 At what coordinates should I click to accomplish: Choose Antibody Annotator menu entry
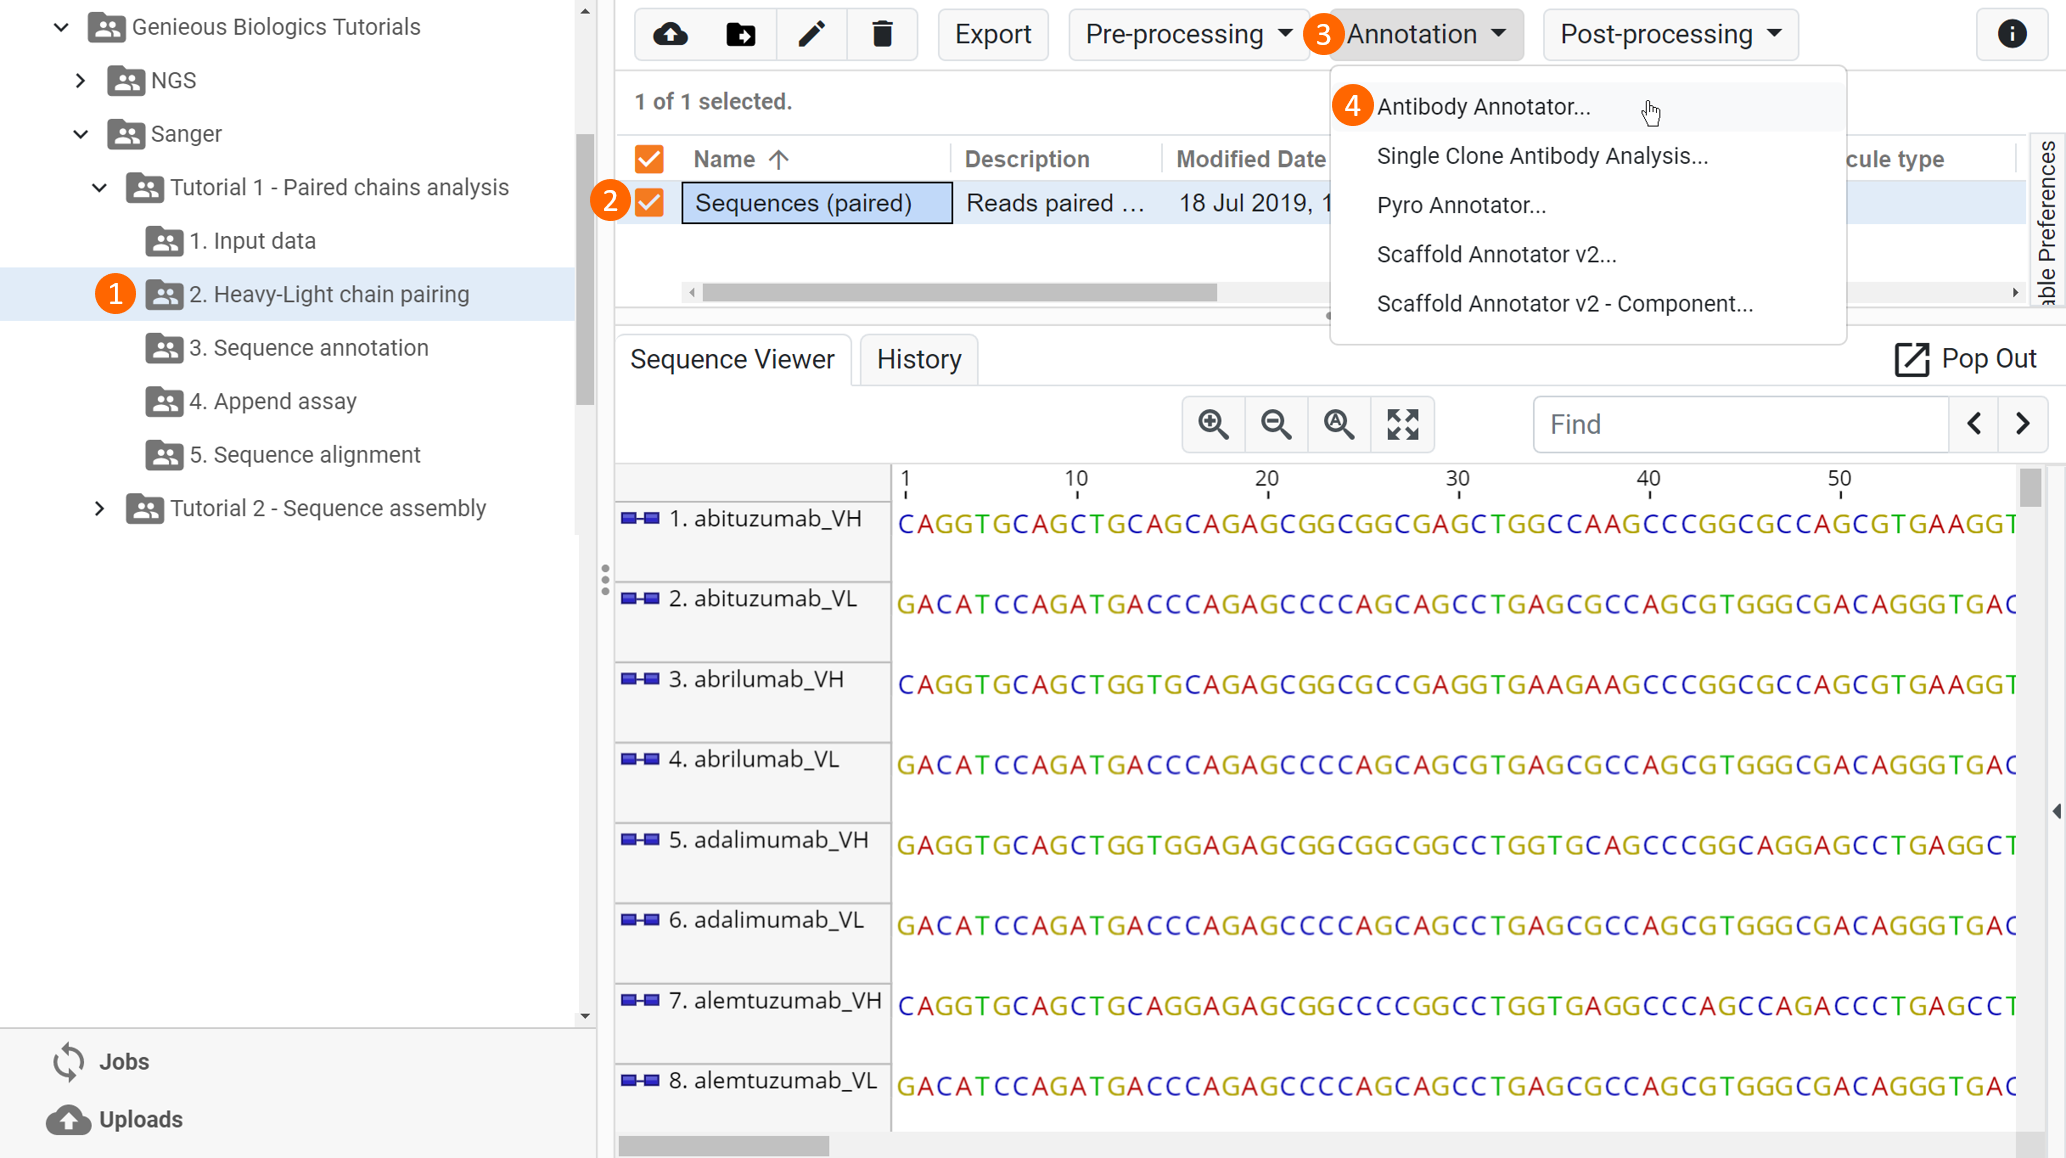click(1484, 107)
